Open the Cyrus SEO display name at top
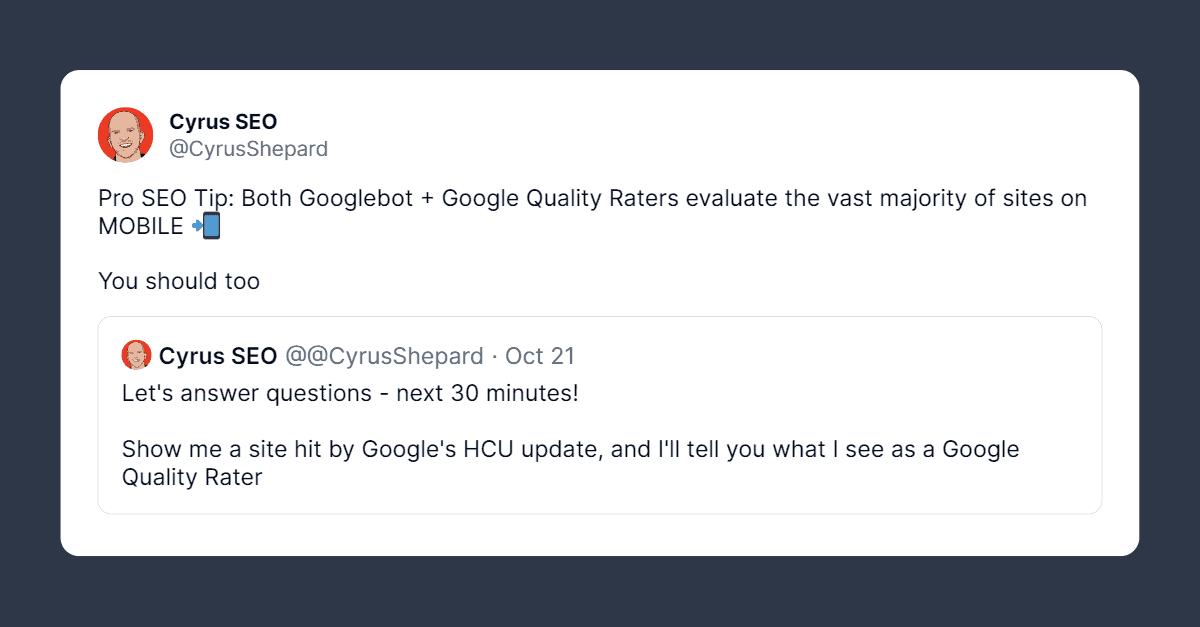 coord(223,122)
